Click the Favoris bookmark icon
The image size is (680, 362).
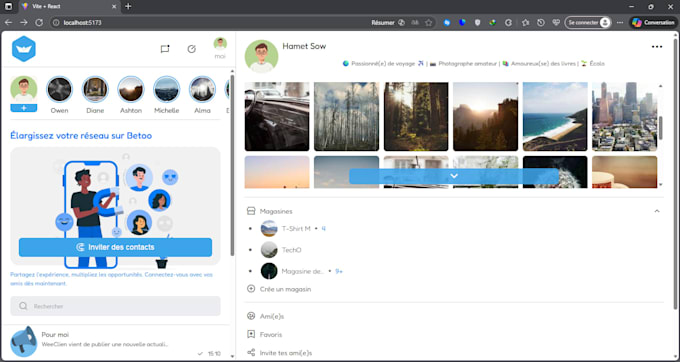[x=251, y=334]
